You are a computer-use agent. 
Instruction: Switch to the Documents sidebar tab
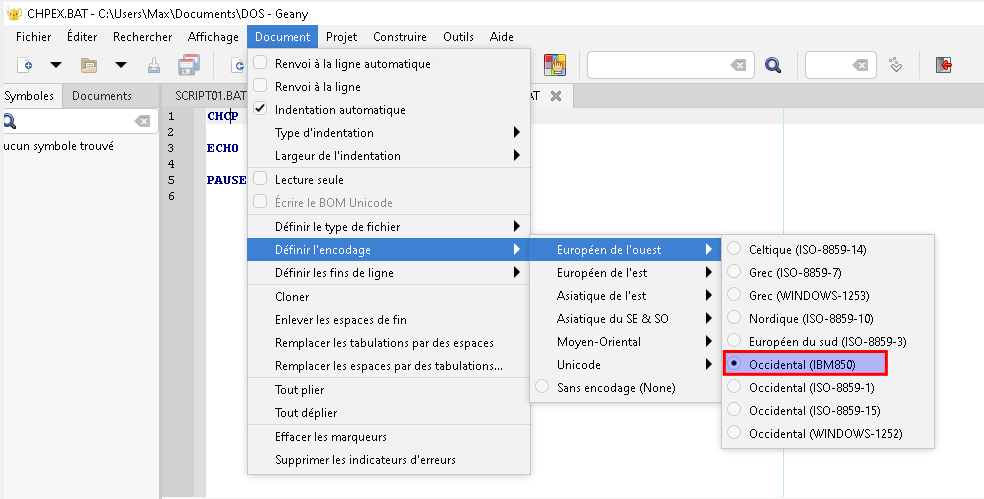point(102,96)
